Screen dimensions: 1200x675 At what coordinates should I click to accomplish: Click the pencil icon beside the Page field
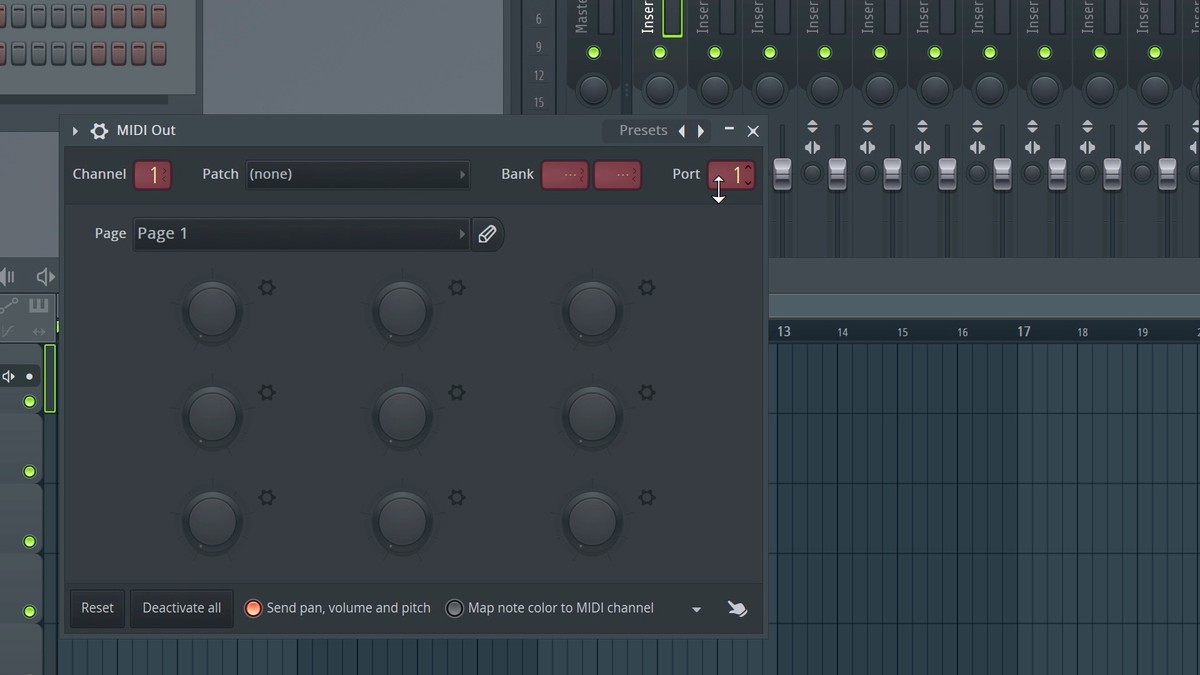487,234
